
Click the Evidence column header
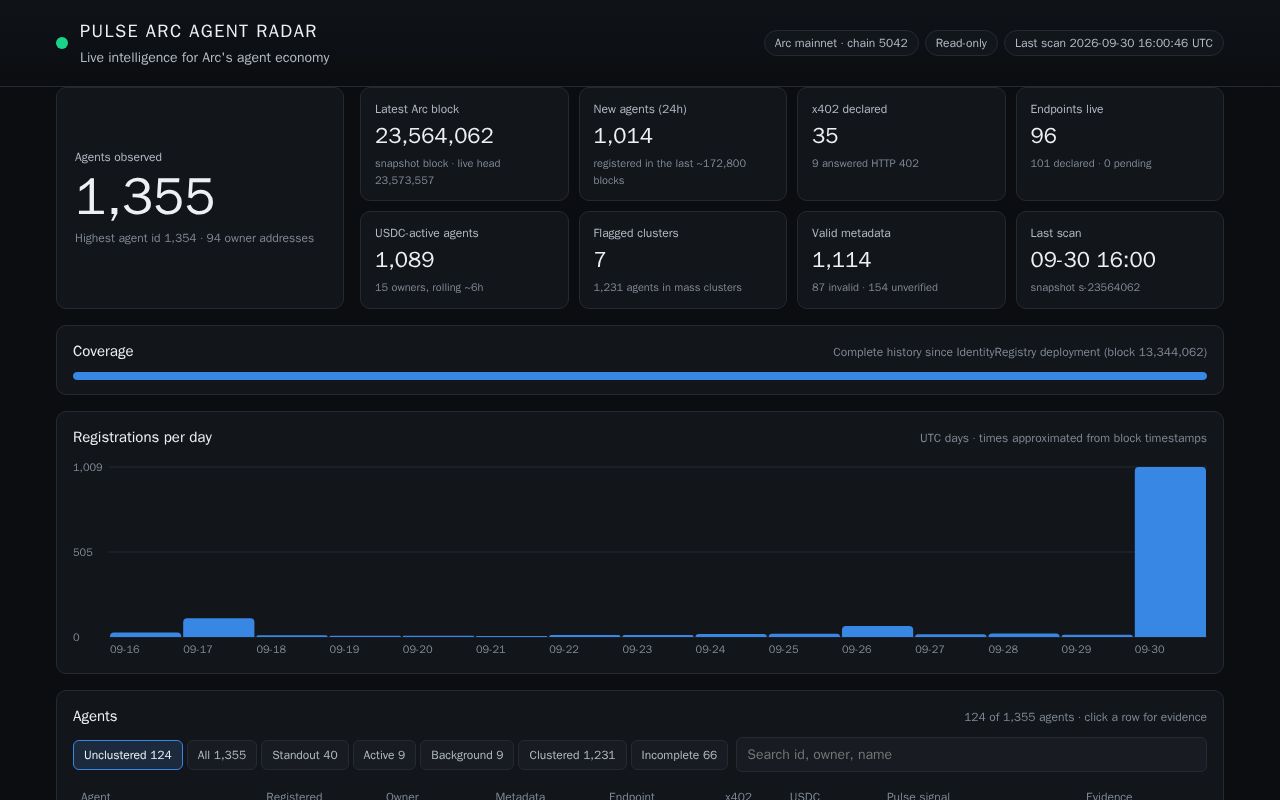[1109, 796]
